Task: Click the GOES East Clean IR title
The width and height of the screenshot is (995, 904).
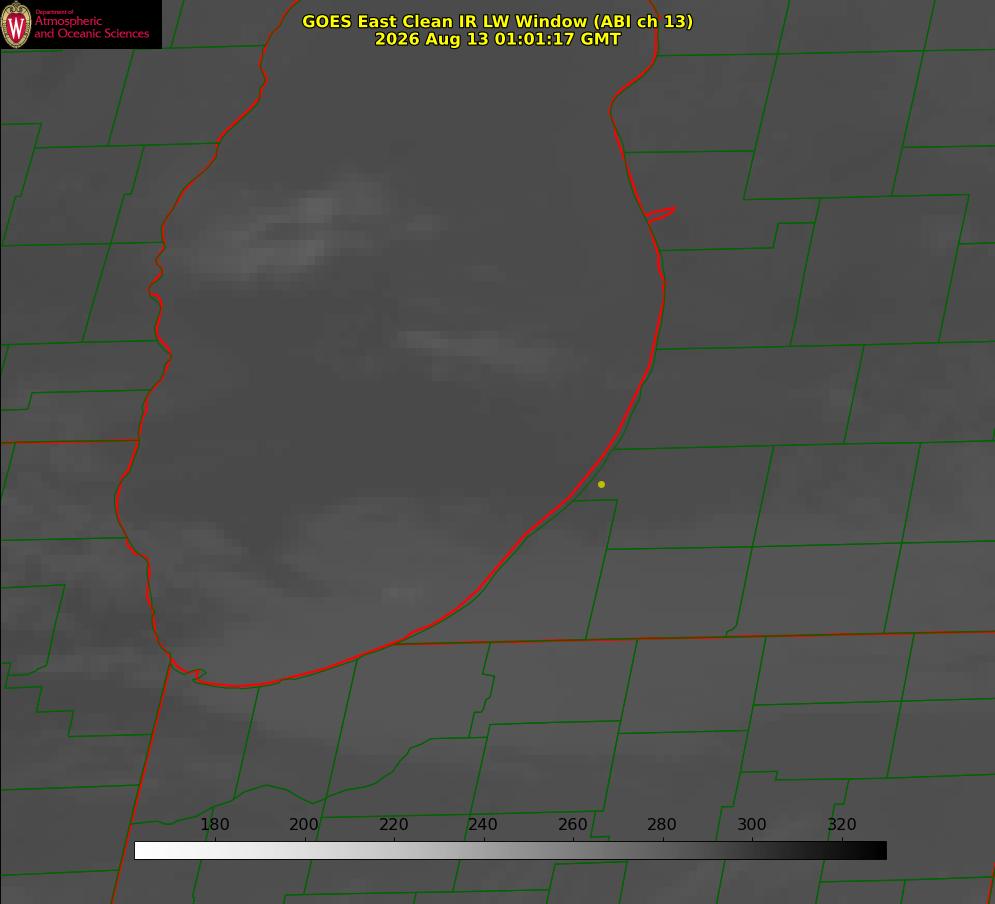Action: [498, 21]
